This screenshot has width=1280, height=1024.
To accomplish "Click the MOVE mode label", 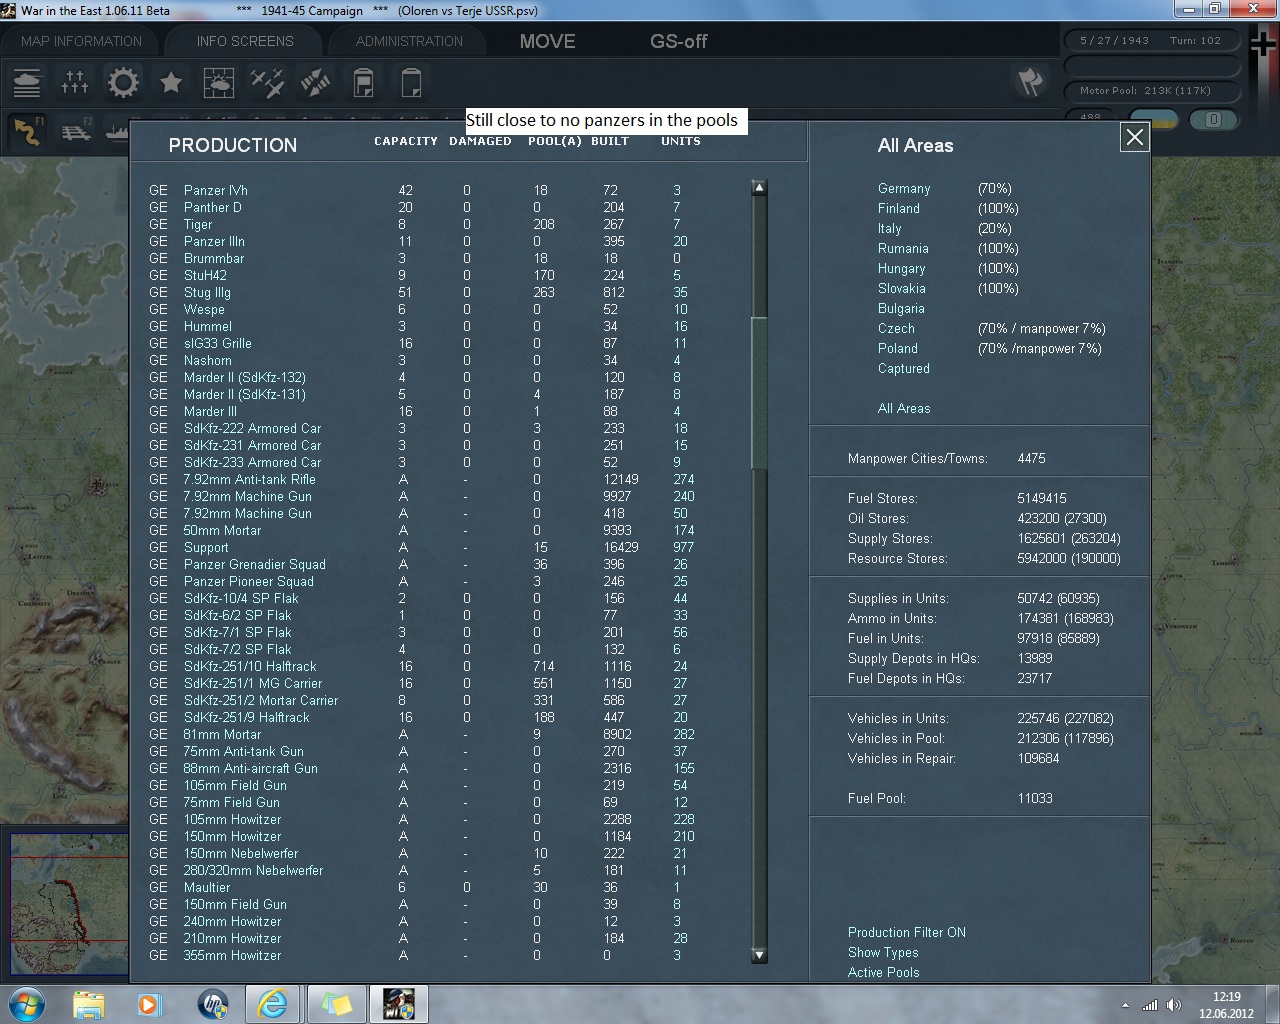I will tap(547, 41).
